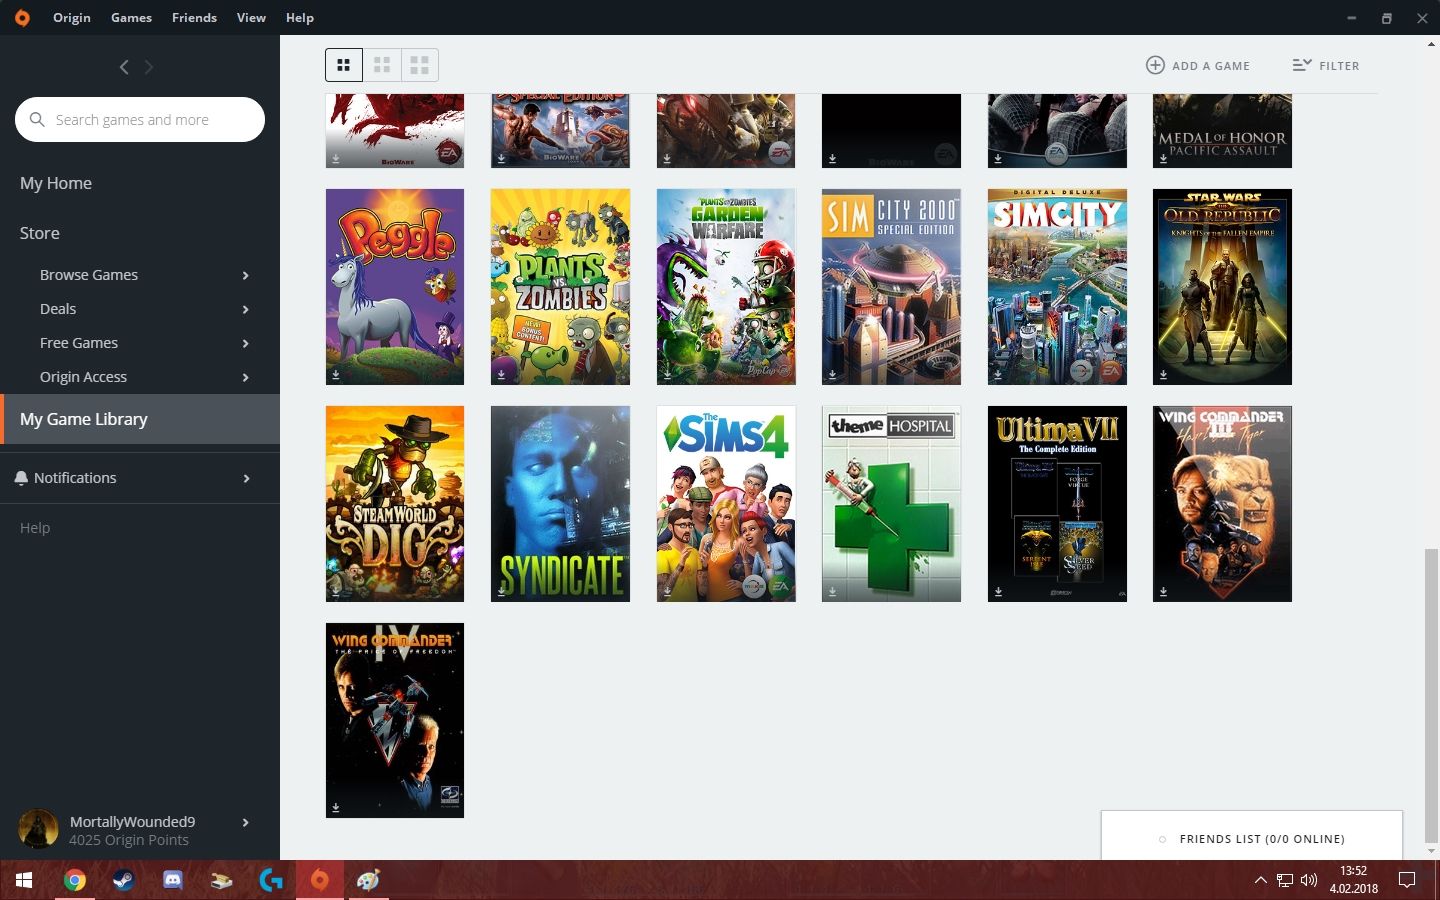Open the Friends menu
Screen dimensions: 1440x900
(x=194, y=18)
